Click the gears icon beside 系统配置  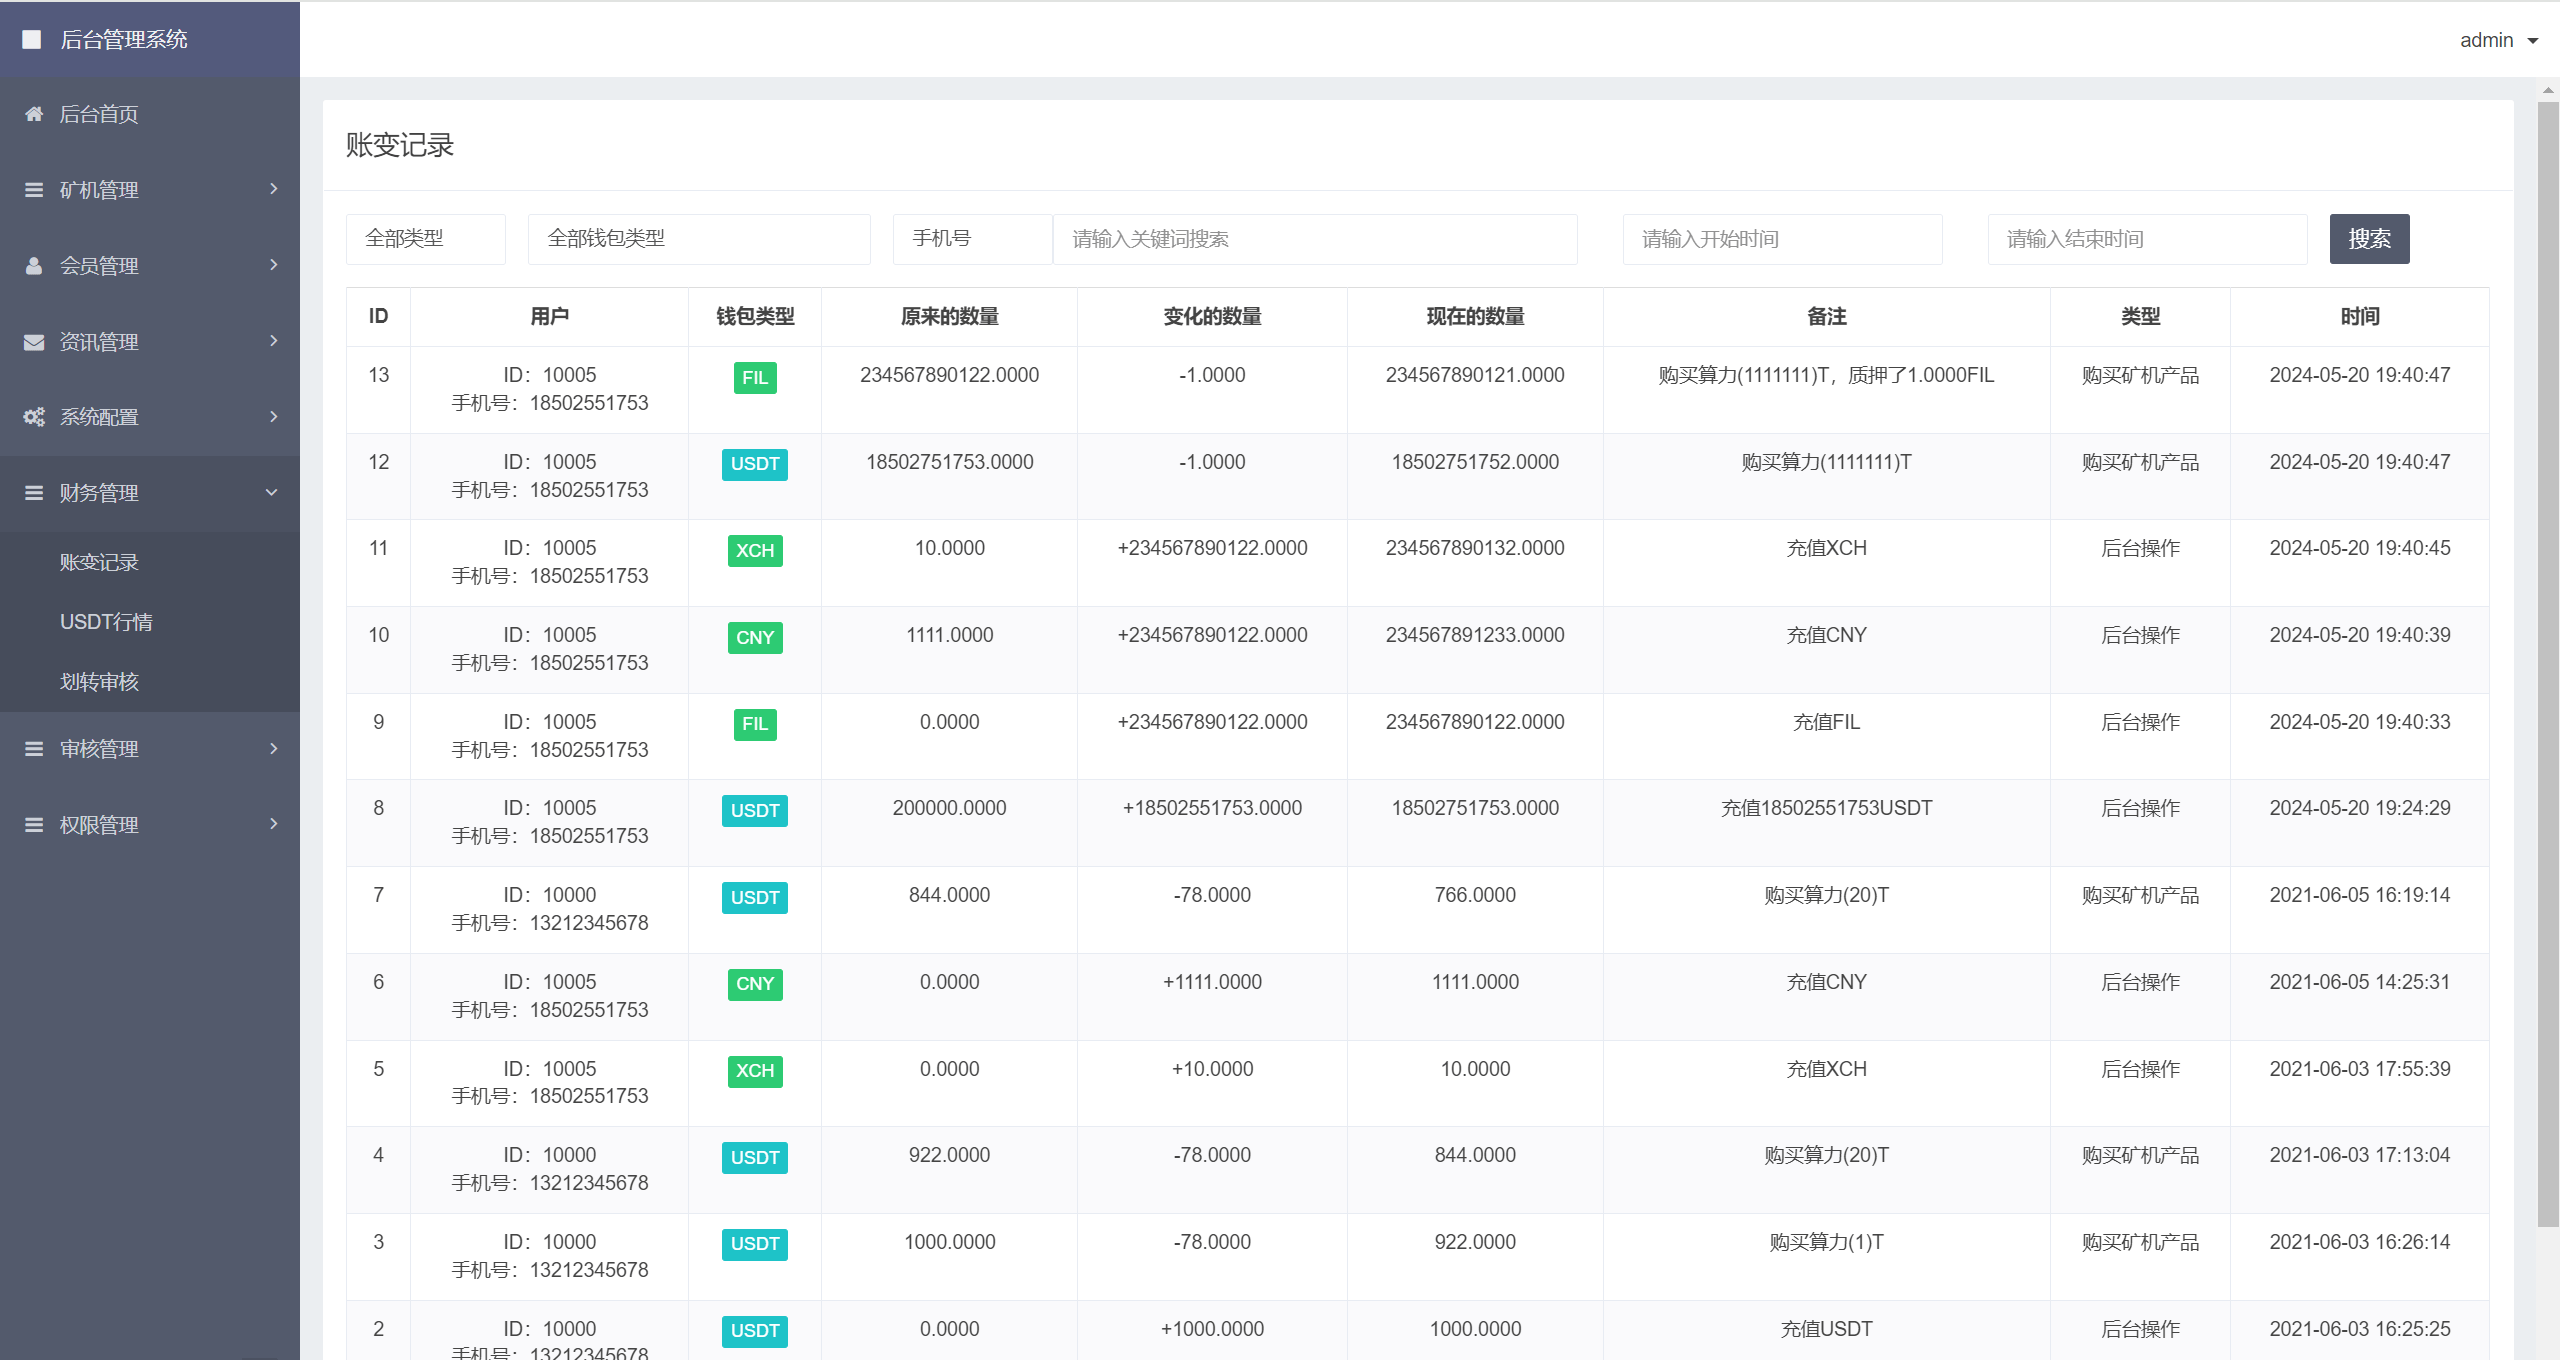coord(34,417)
